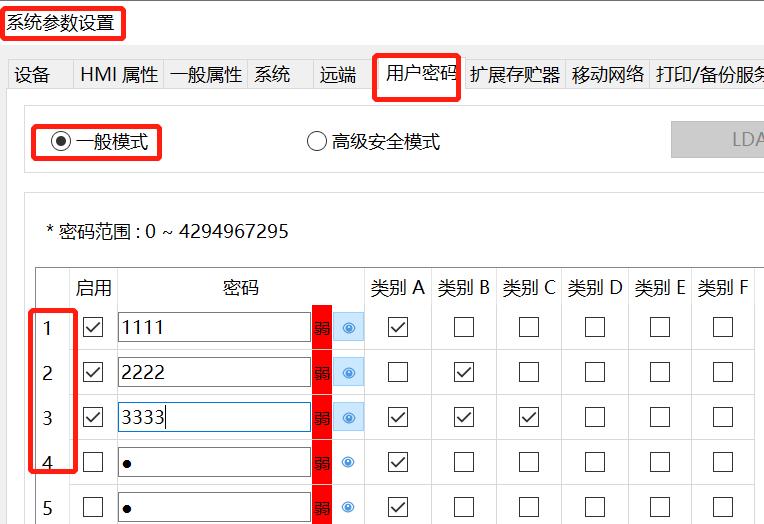Check 类别 C for user 5
Image resolution: width=764 pixels, height=524 pixels.
(529, 507)
